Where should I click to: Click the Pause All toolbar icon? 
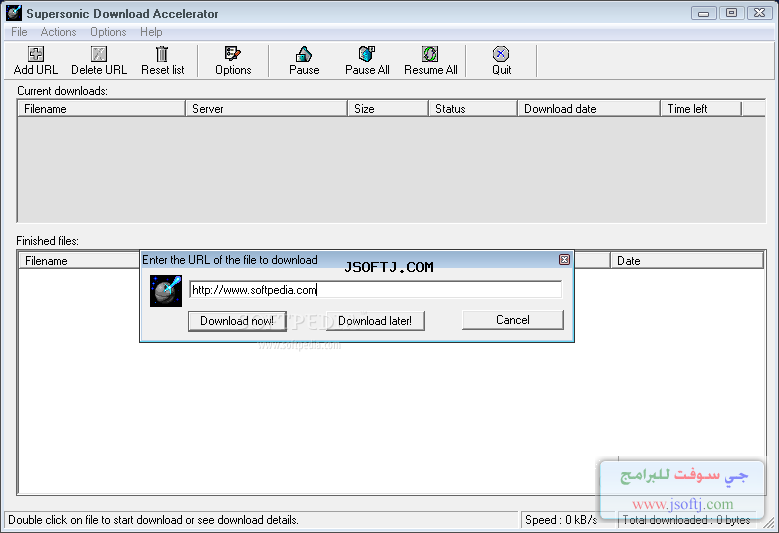coord(367,54)
